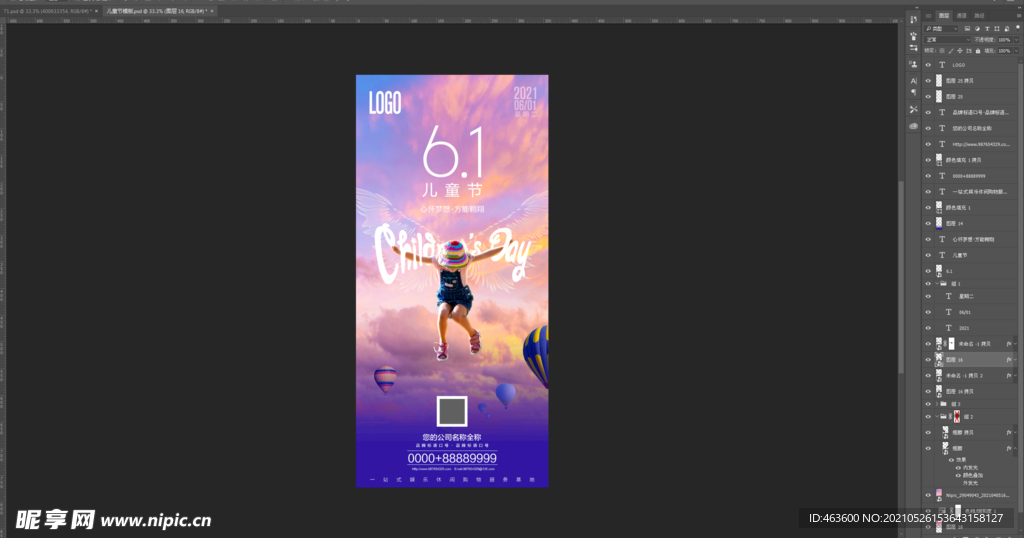The image size is (1024, 538).
Task: Open the opacity dropdown arrow
Action: [1016, 40]
